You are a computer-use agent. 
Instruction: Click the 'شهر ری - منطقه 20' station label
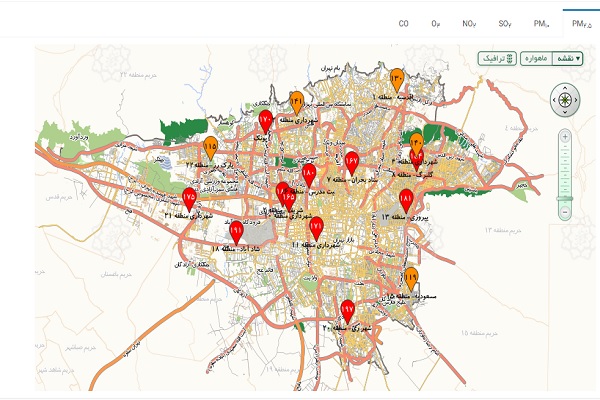click(347, 328)
